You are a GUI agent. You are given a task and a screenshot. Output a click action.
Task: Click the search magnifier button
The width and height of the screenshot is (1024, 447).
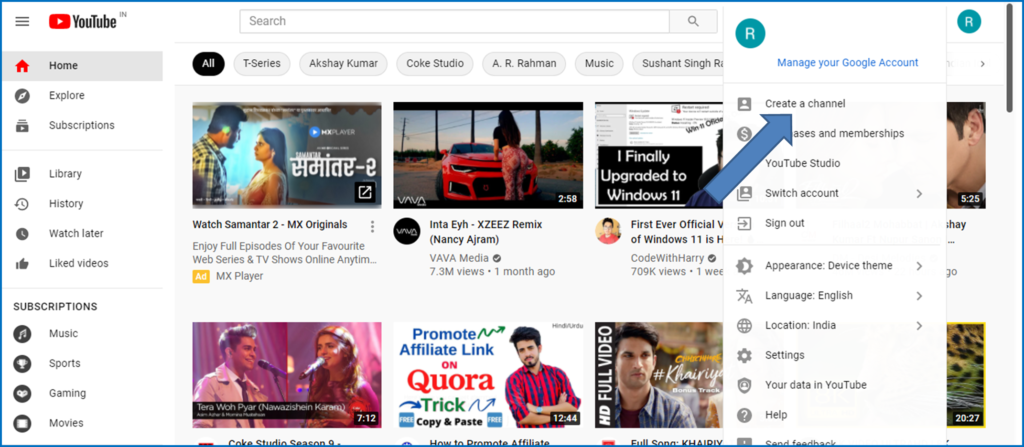pos(693,21)
